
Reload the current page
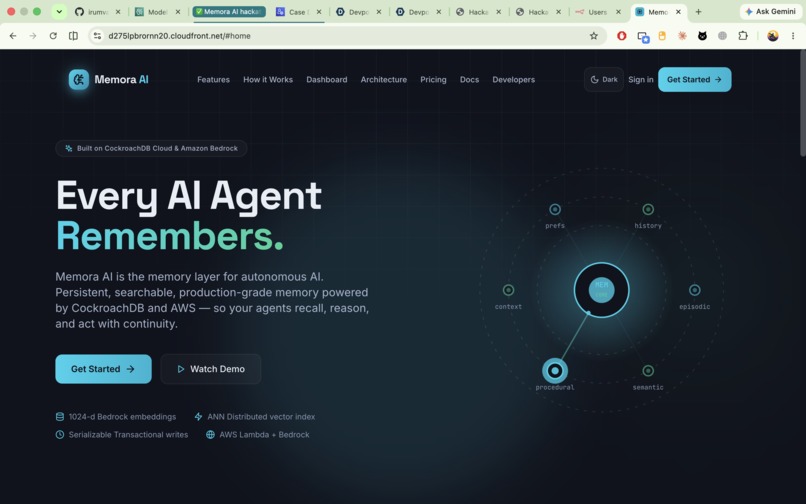(53, 36)
